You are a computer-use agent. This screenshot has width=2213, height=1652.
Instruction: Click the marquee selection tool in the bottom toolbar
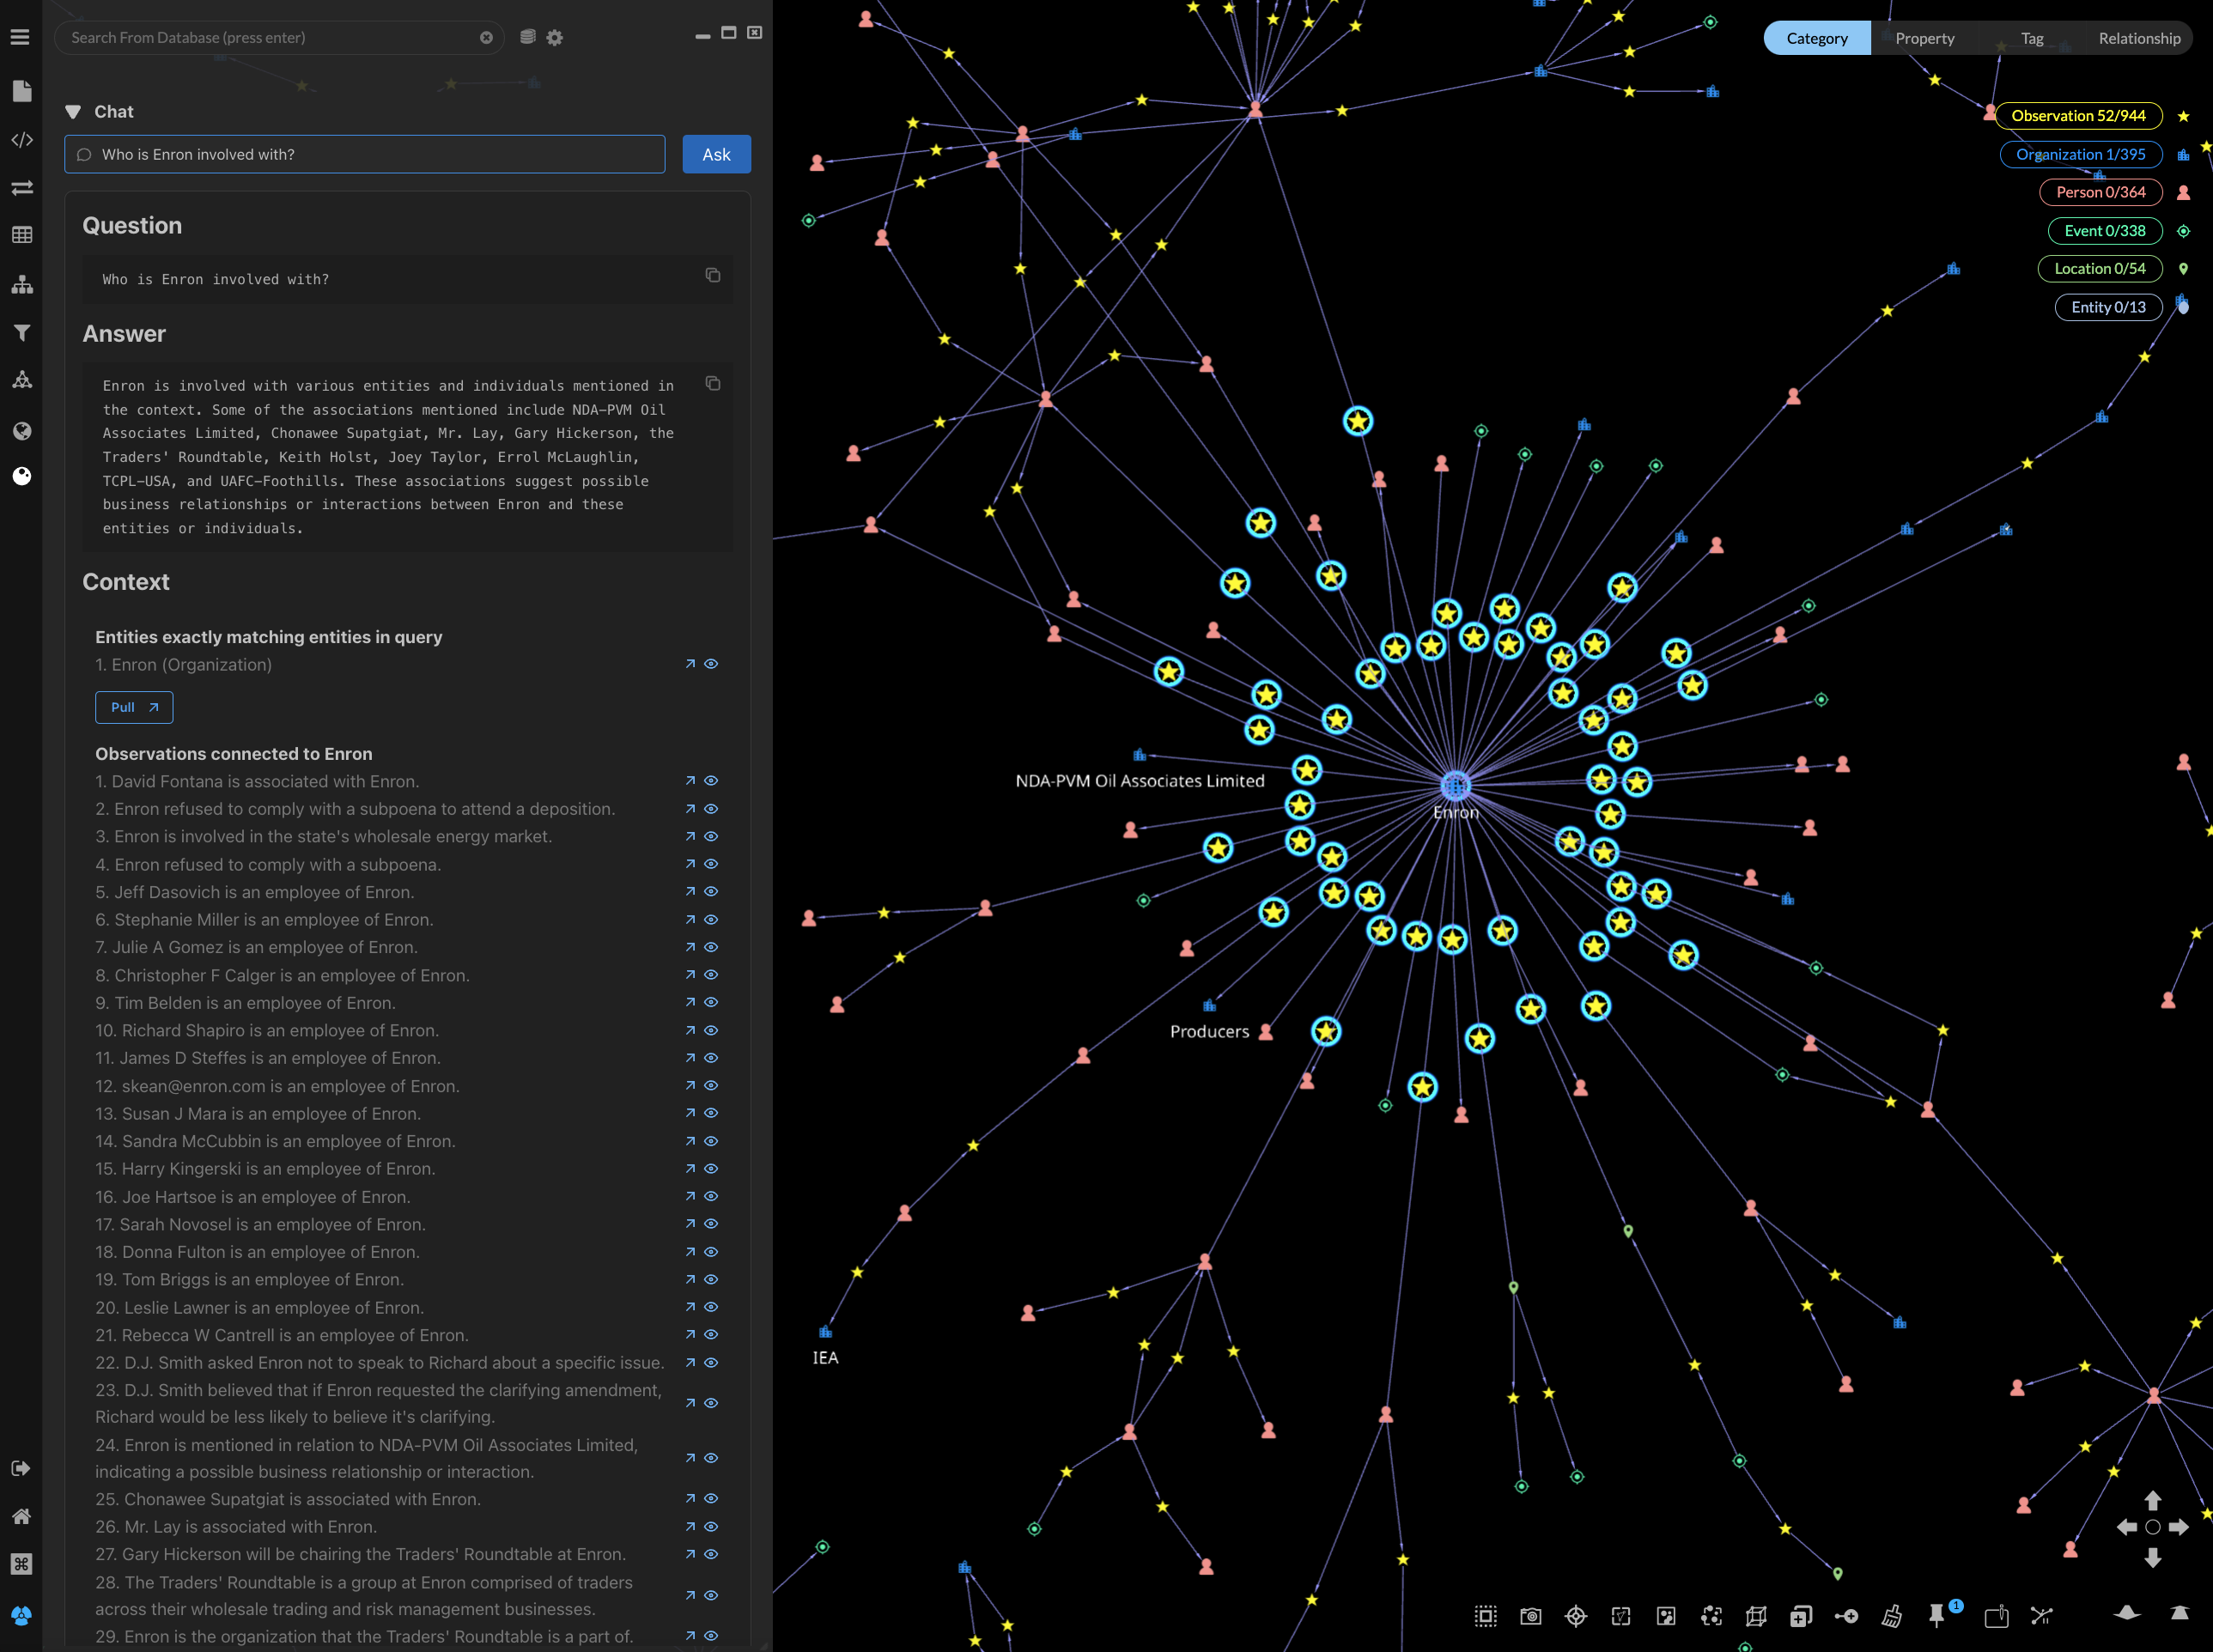[x=1486, y=1616]
